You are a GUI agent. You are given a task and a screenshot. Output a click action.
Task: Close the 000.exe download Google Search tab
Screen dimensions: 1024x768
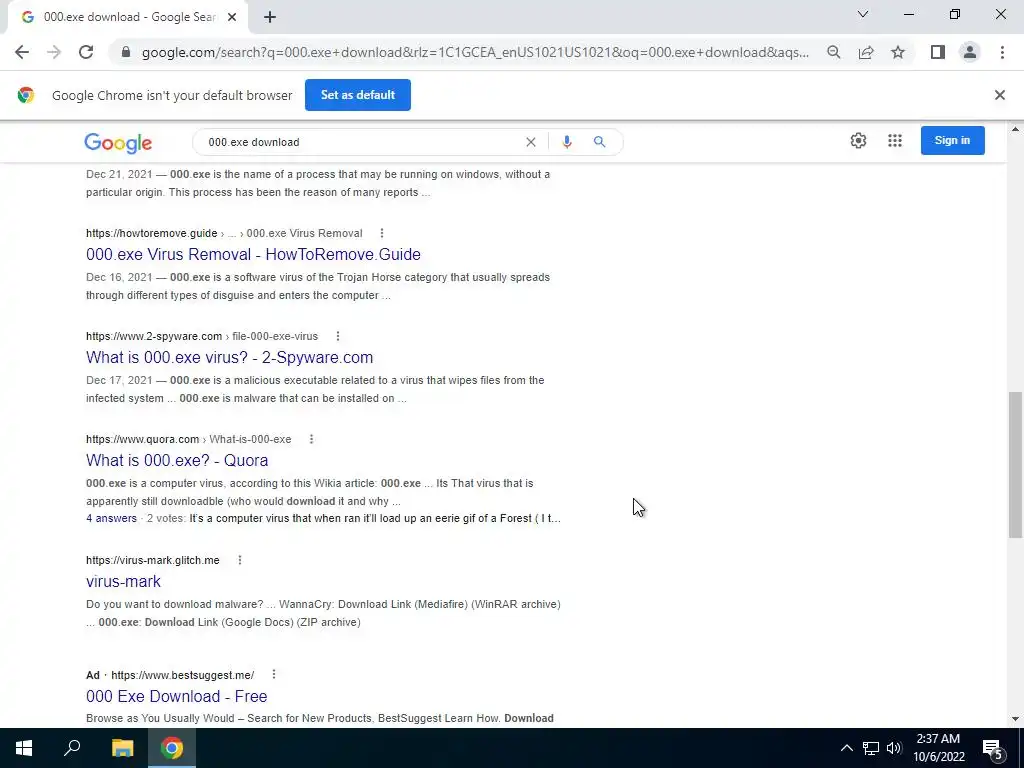pos(232,18)
